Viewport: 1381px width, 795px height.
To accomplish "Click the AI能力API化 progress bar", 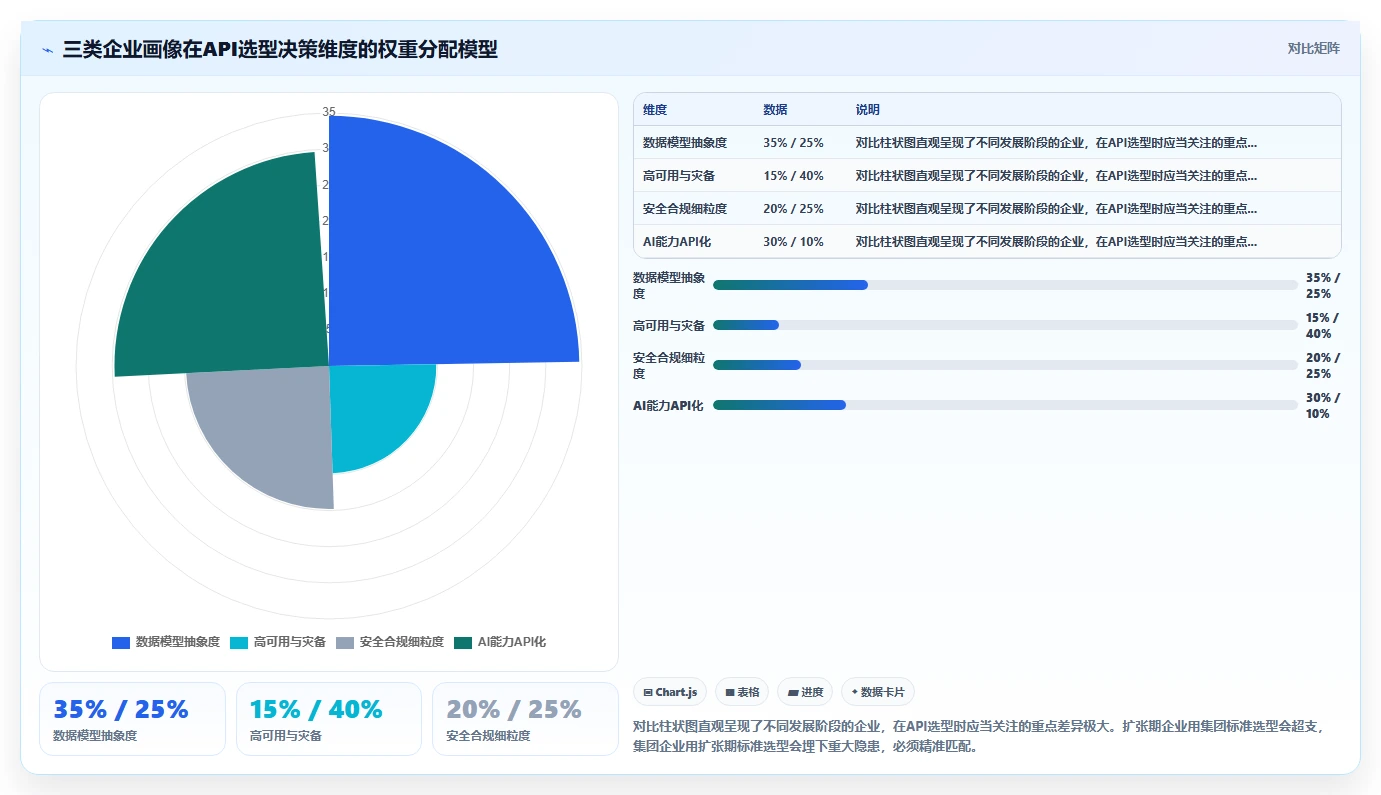I will coord(1005,405).
